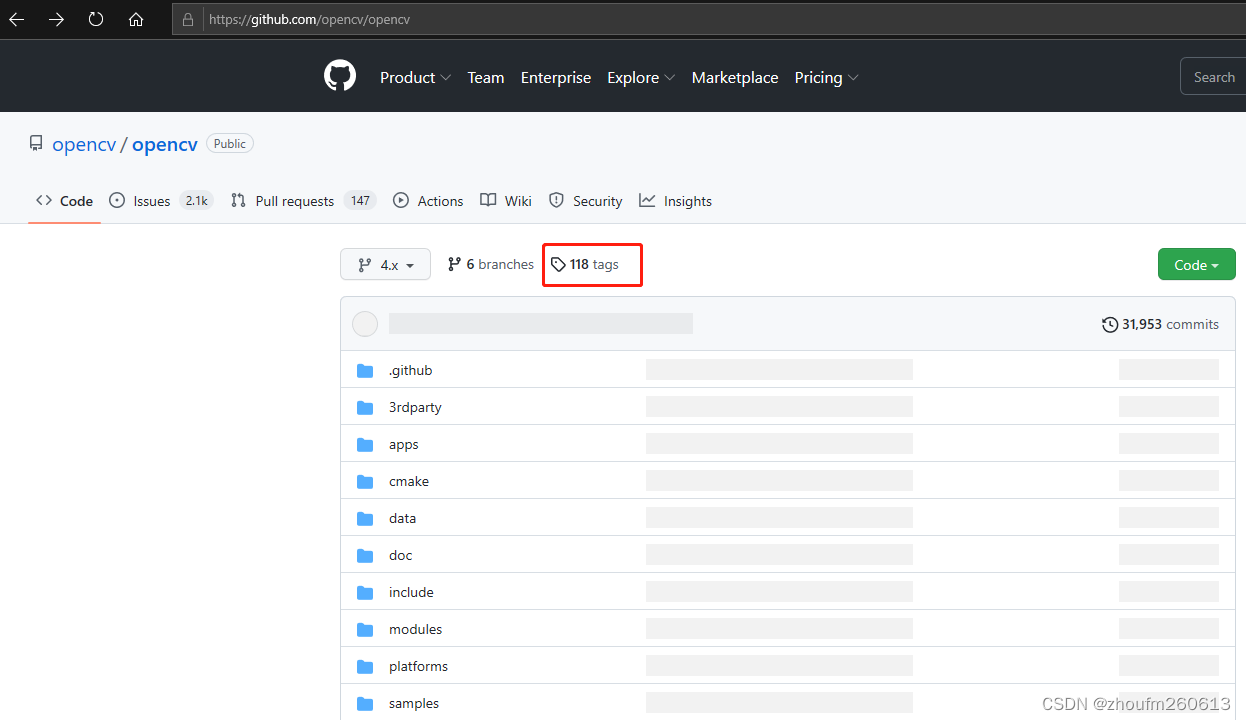Viewport: 1246px width, 720px height.
Task: Click the lock icon in address bar
Action: (188, 20)
